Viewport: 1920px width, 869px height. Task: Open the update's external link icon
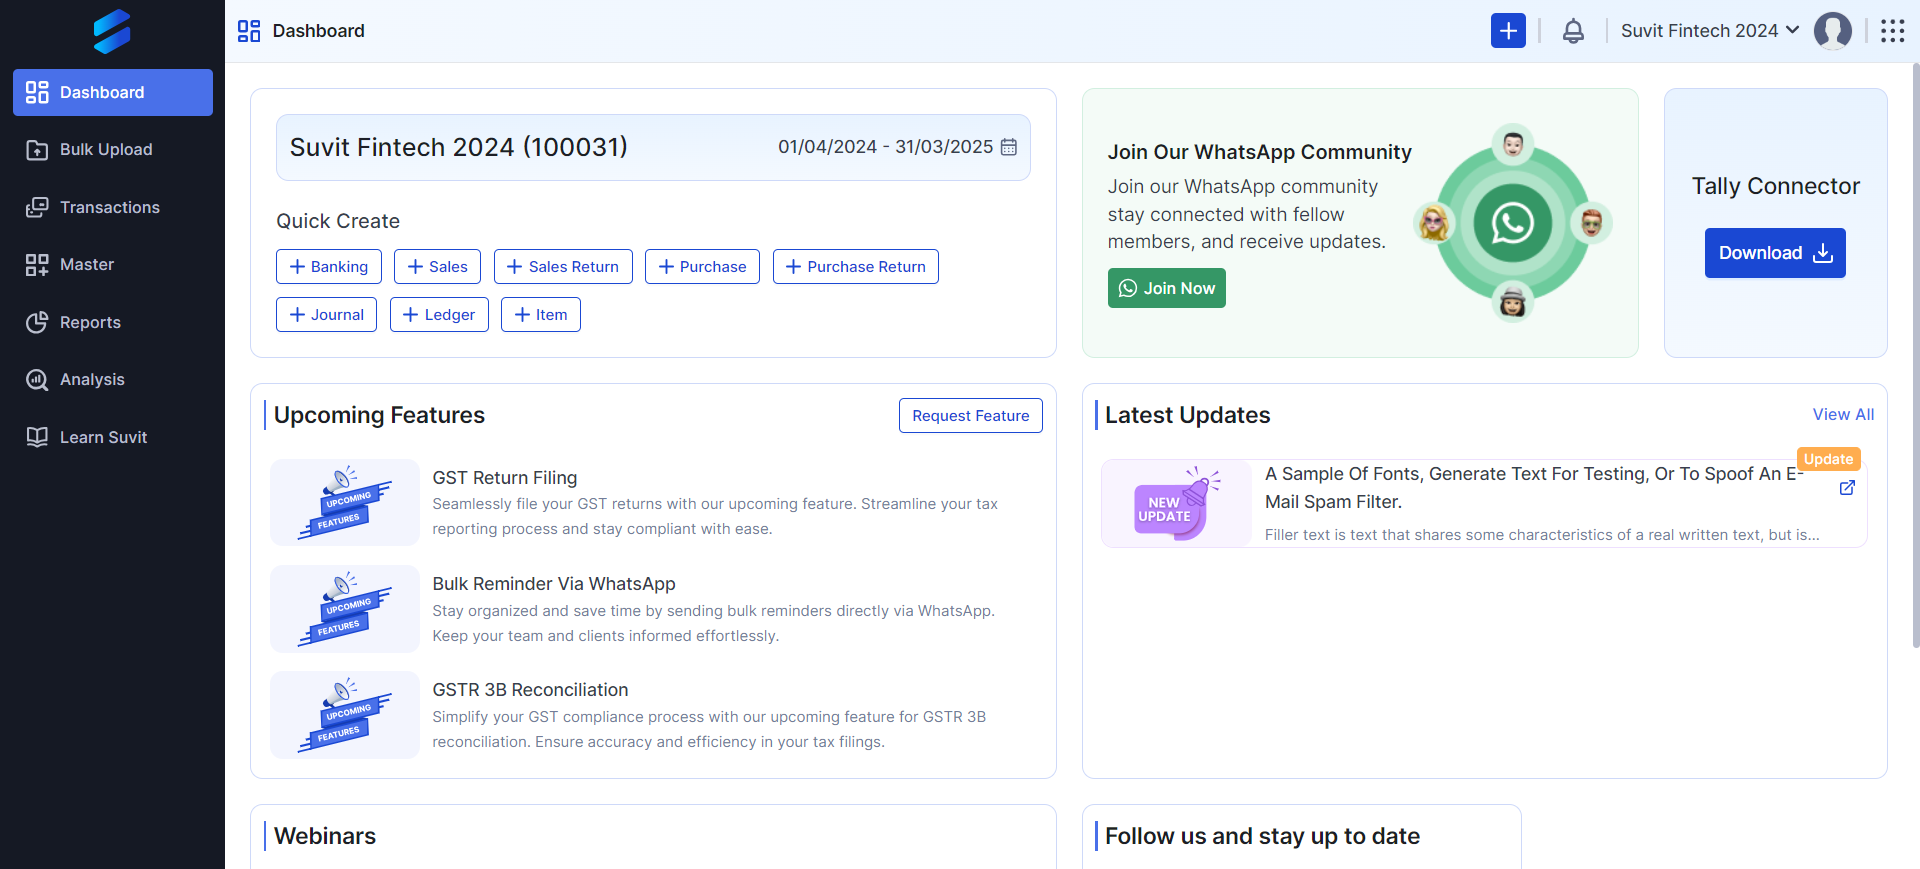click(x=1847, y=487)
